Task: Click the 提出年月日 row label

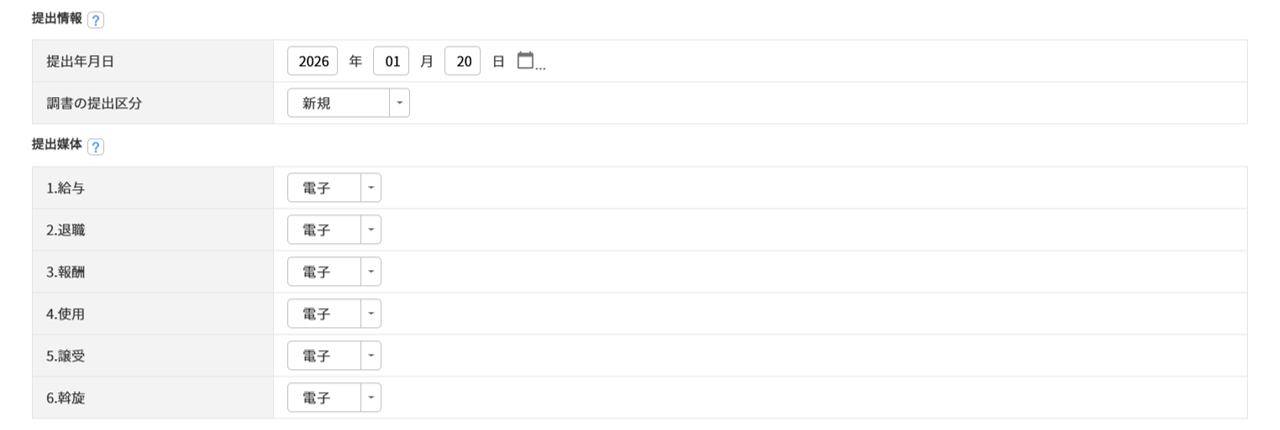Action: [80, 61]
